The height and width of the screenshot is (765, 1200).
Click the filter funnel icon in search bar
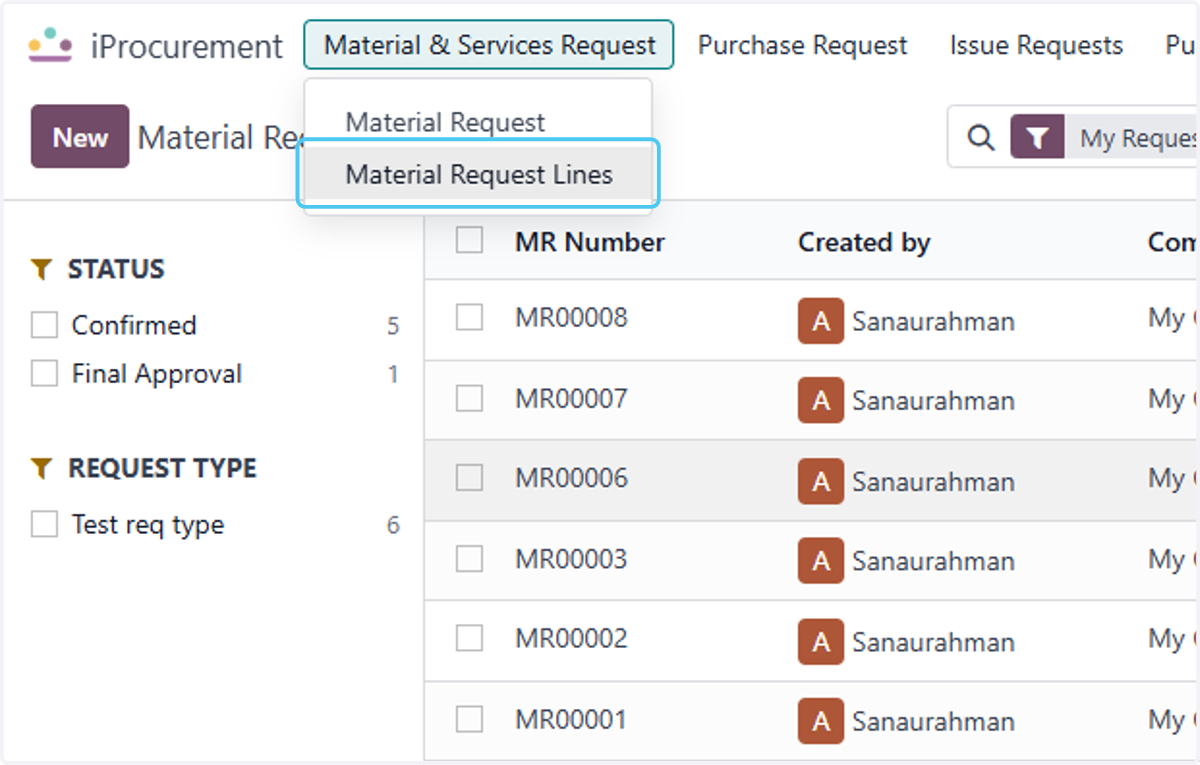click(1037, 138)
